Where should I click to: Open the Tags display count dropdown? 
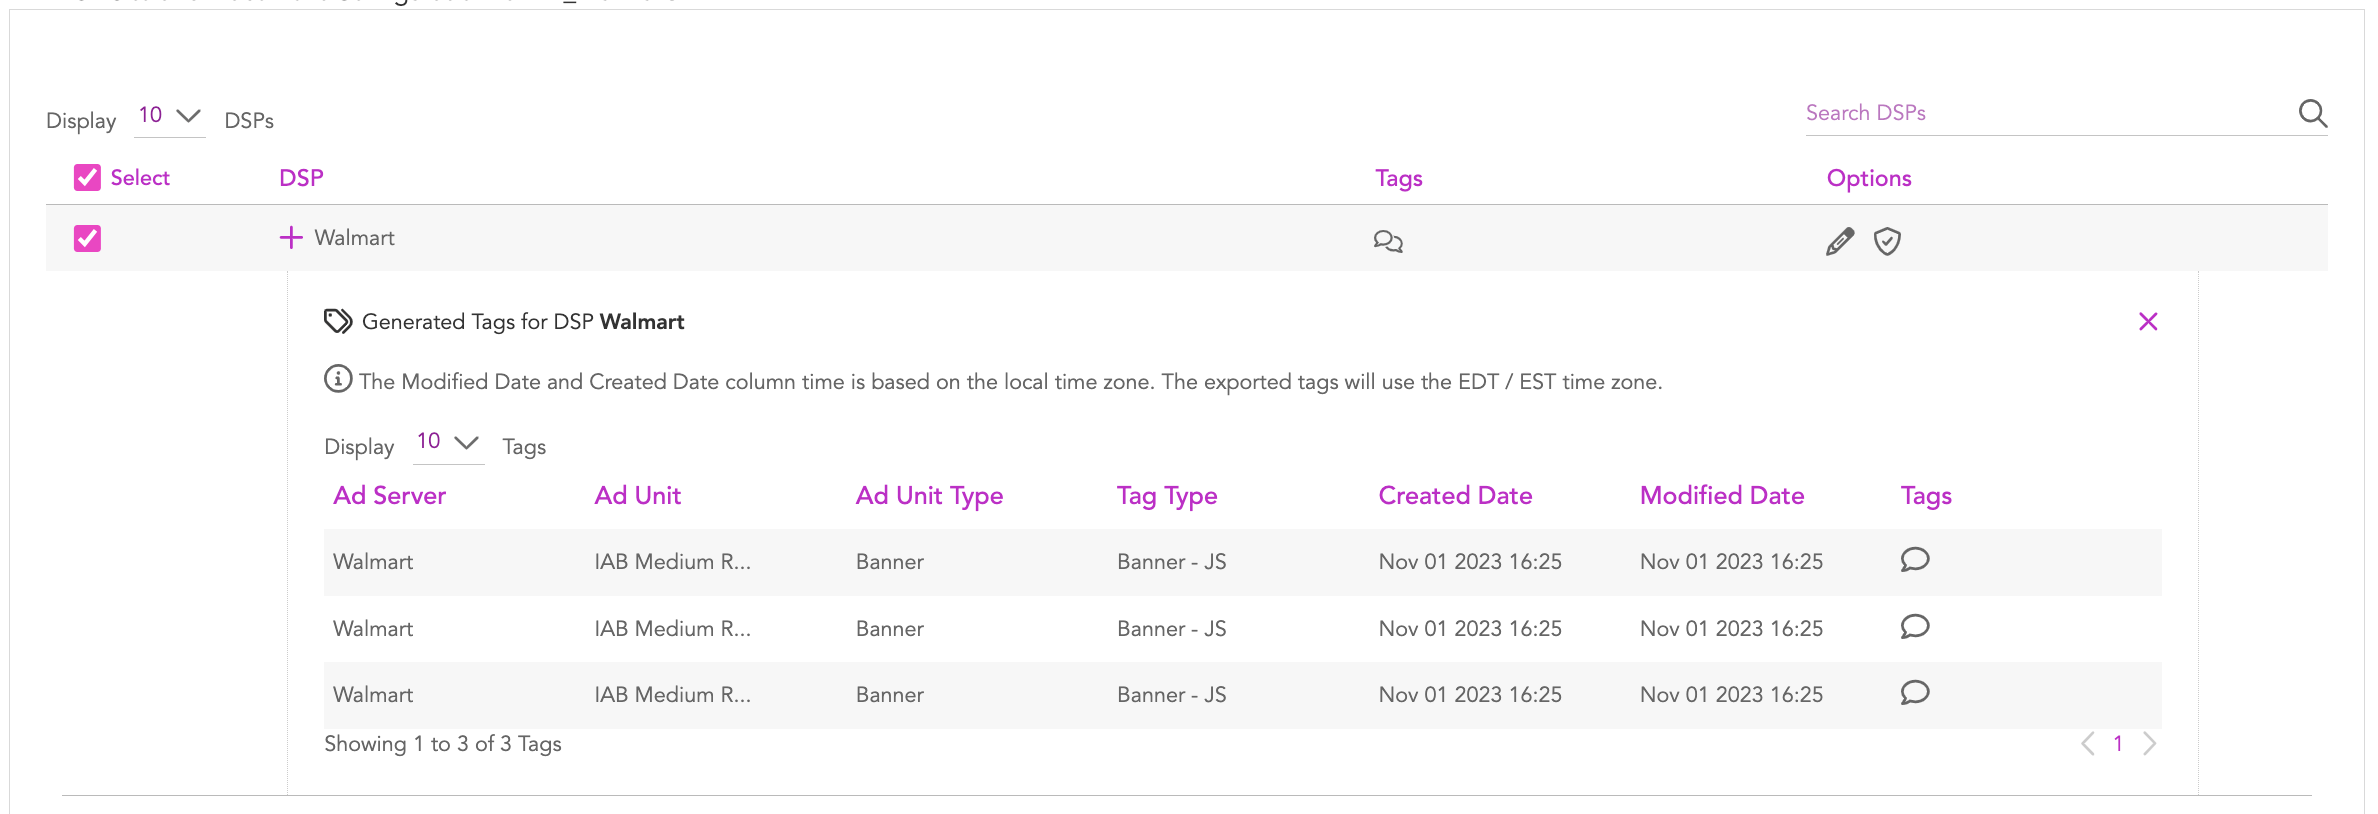[x=448, y=442]
